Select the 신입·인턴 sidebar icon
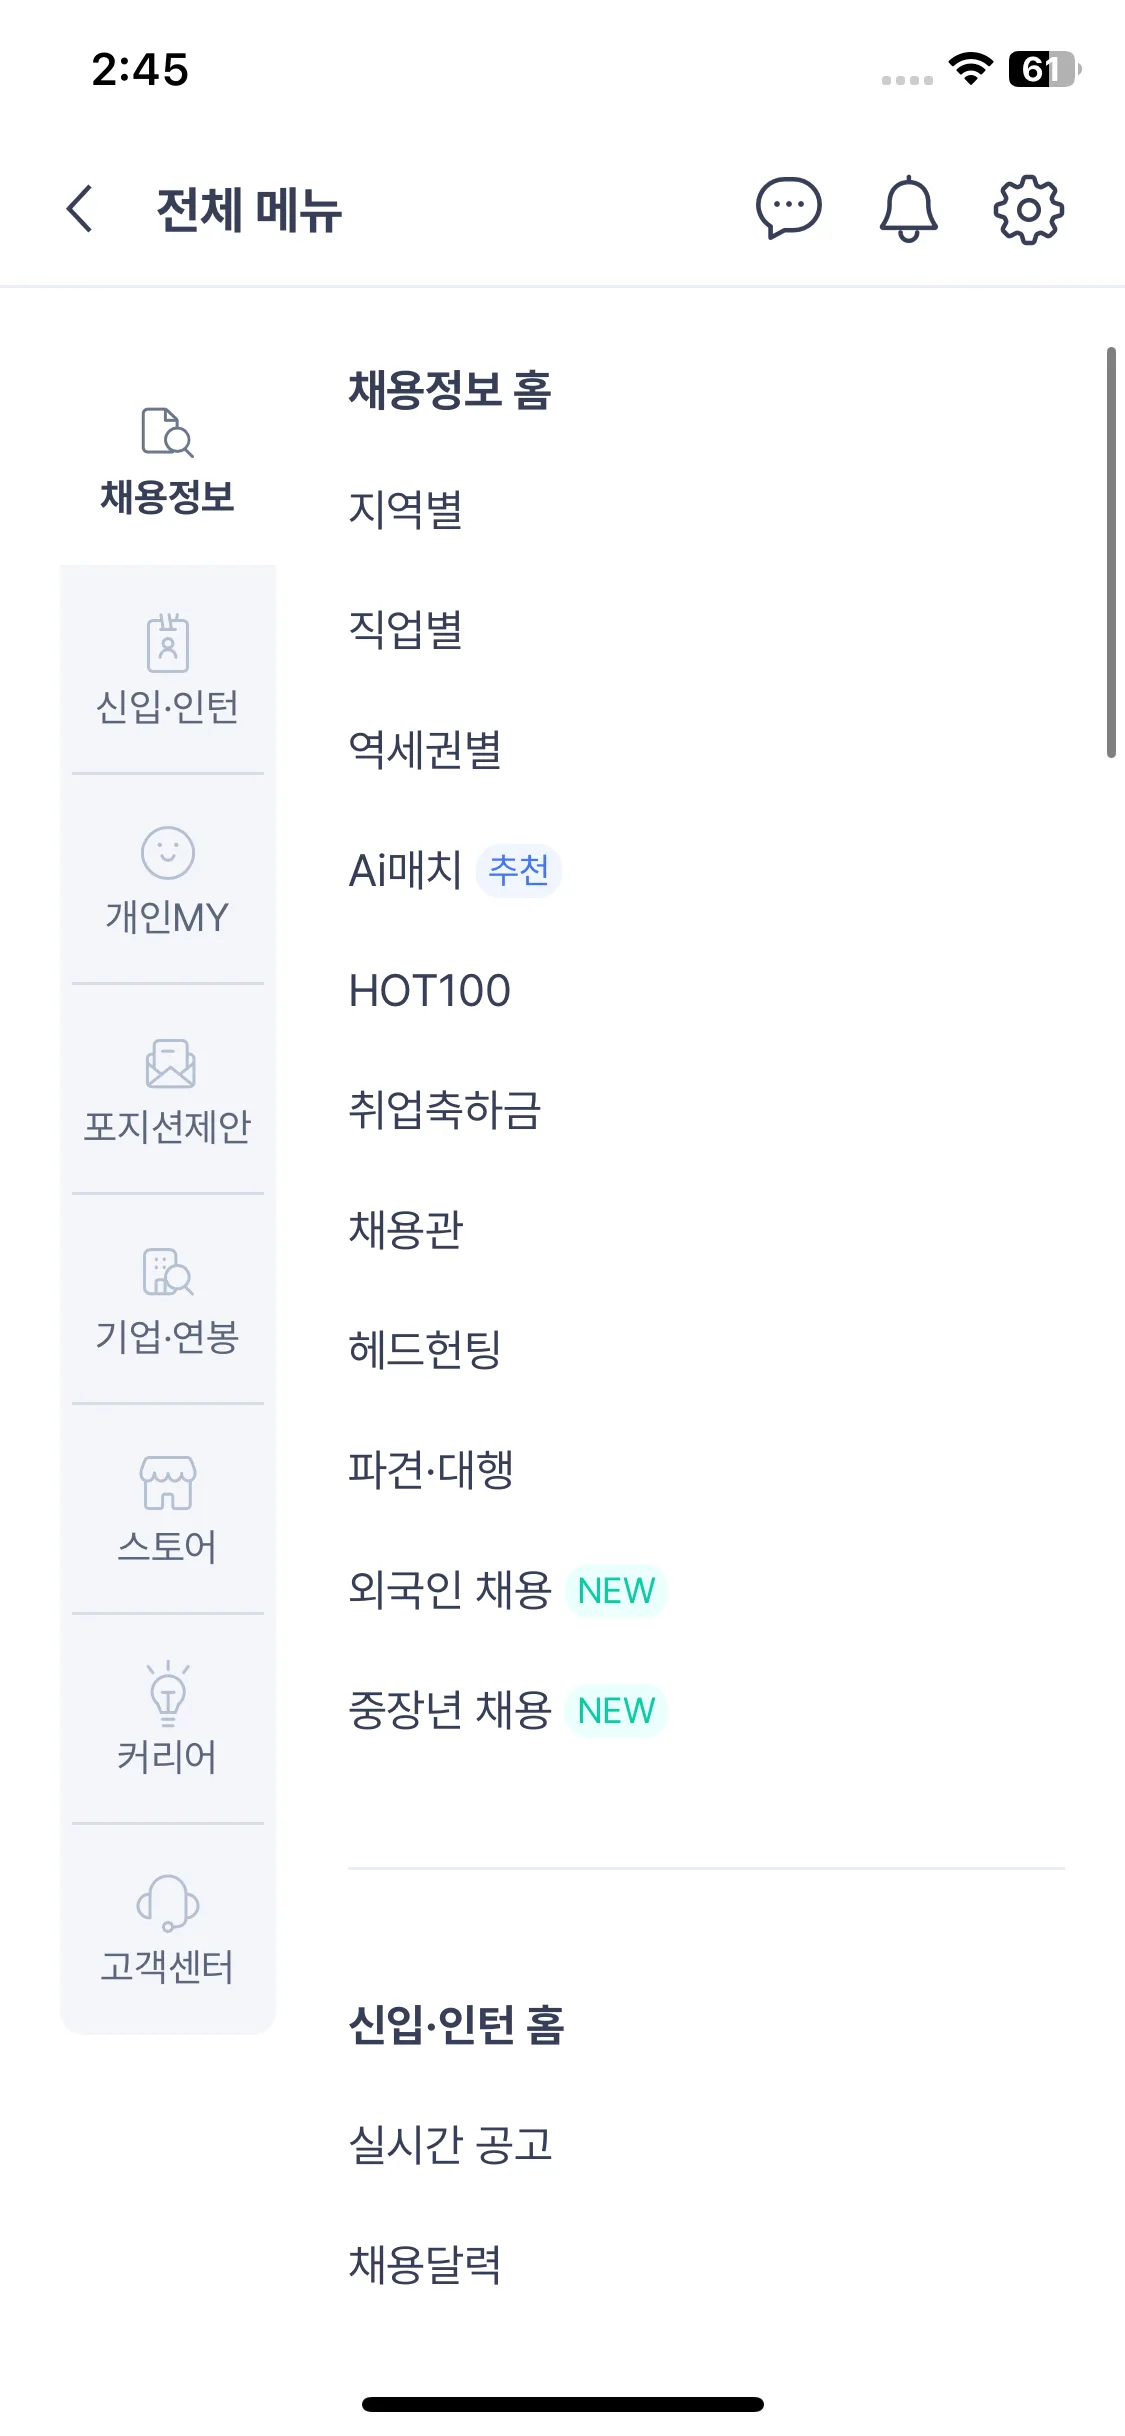Viewport: 1125px width, 2436px height. coord(167,643)
